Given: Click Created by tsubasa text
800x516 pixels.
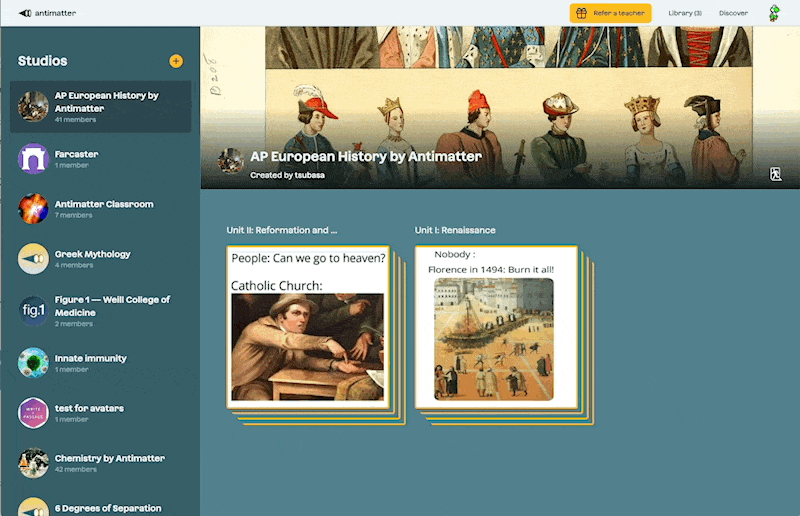Looking at the screenshot, I should [x=287, y=175].
